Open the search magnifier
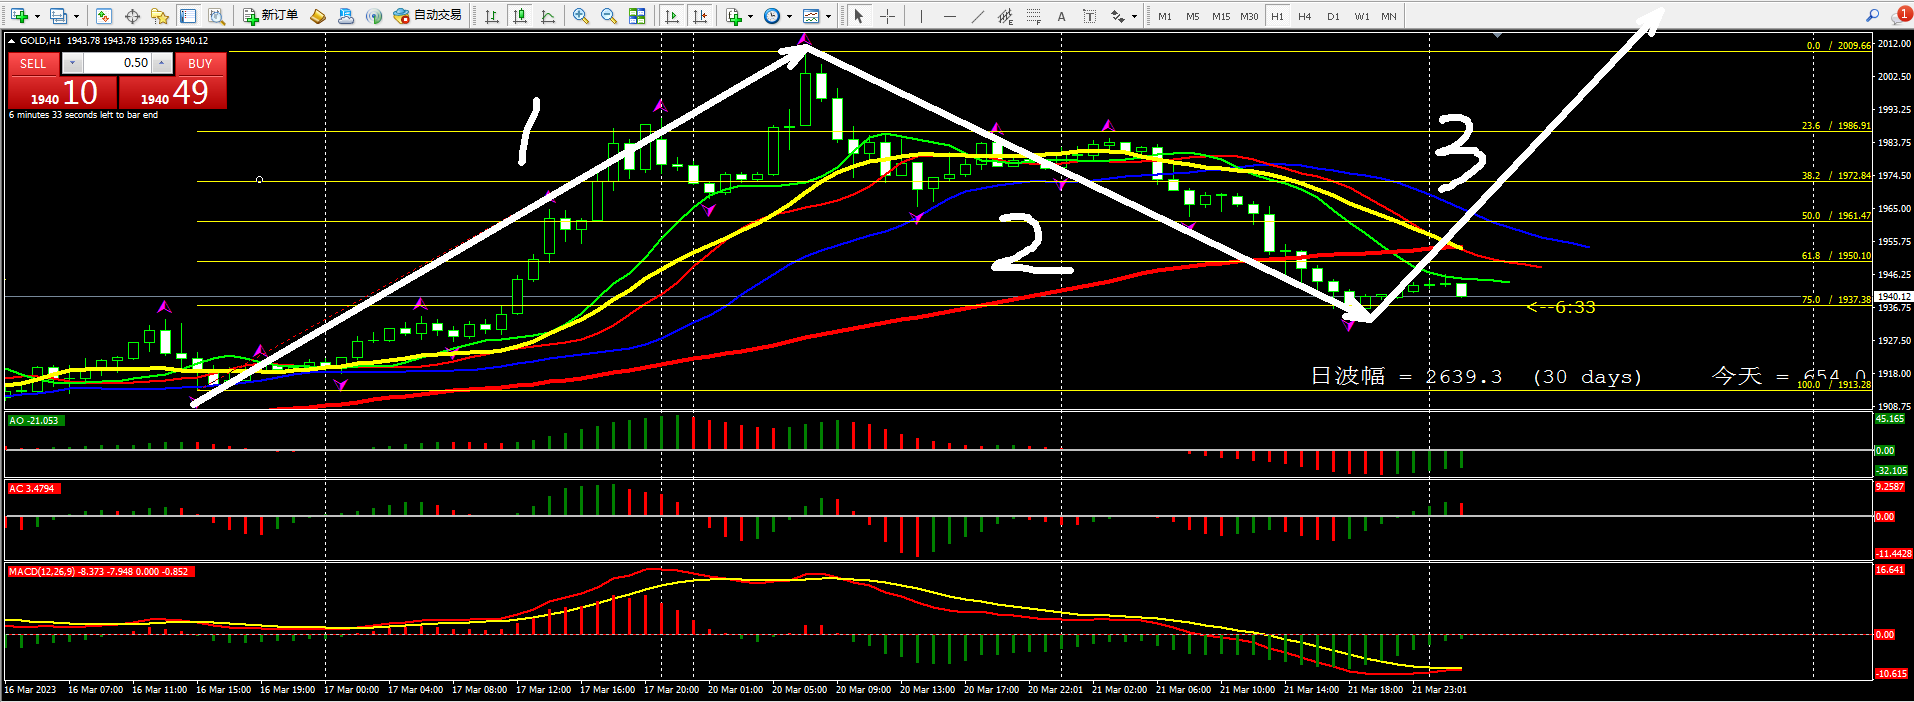The height and width of the screenshot is (702, 1914). click(1872, 15)
